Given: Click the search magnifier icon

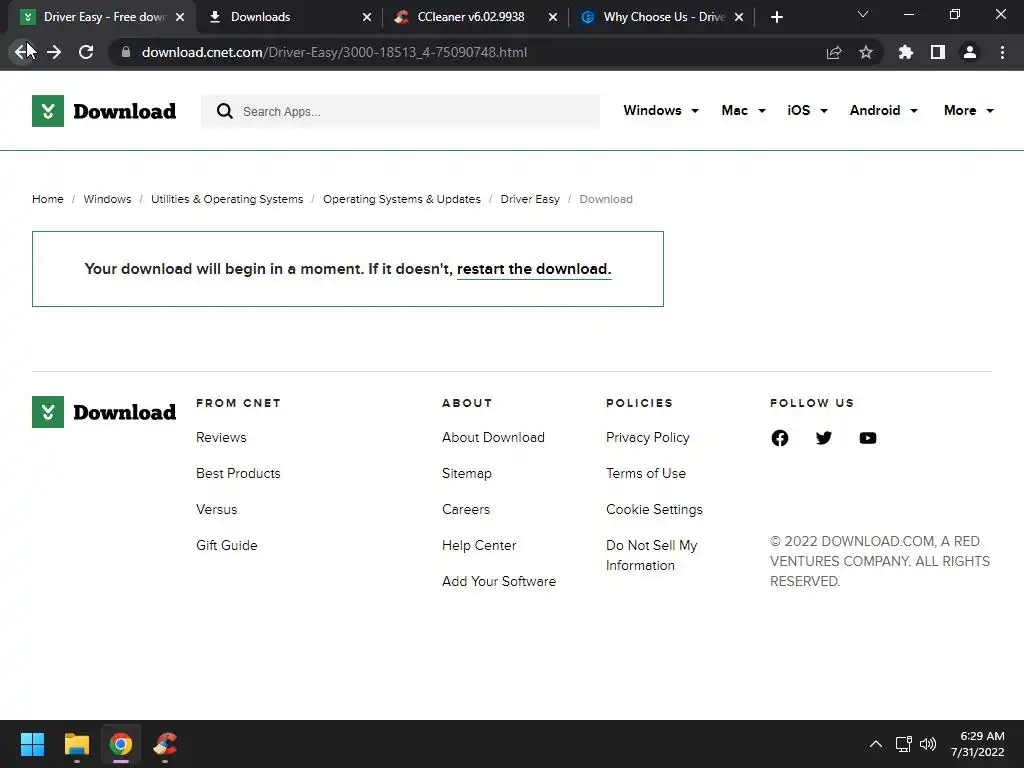Looking at the screenshot, I should tap(225, 111).
